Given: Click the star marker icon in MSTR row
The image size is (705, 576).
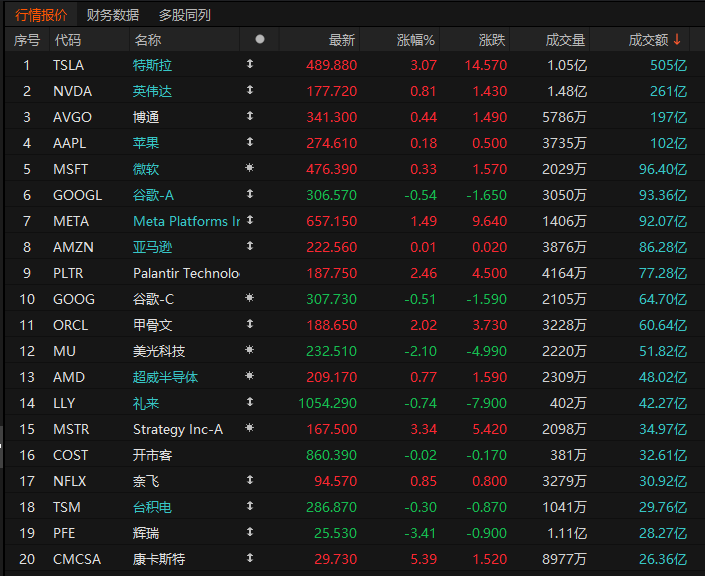Looking at the screenshot, I should pyautogui.click(x=250, y=428).
